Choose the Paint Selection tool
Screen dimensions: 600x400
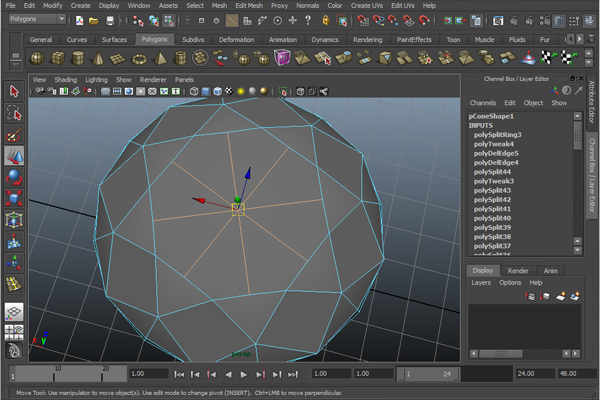[x=14, y=135]
